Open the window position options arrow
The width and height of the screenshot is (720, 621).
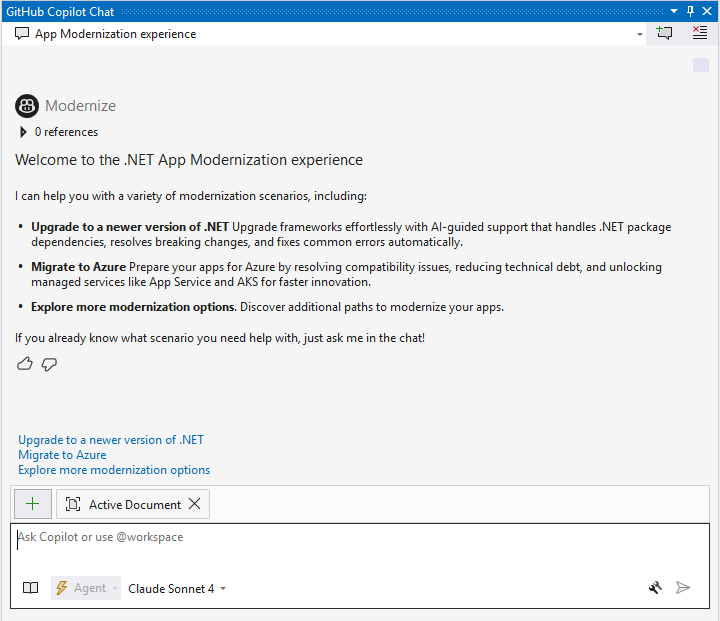coord(674,11)
